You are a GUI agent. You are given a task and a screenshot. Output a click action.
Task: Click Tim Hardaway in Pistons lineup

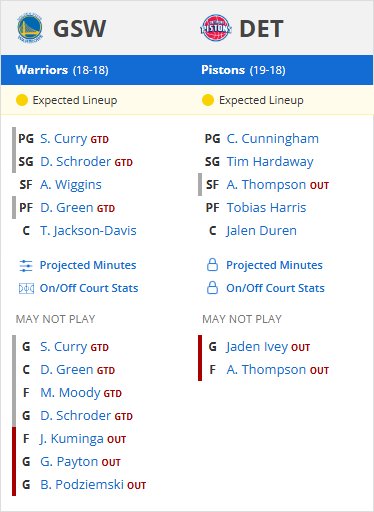(270, 162)
